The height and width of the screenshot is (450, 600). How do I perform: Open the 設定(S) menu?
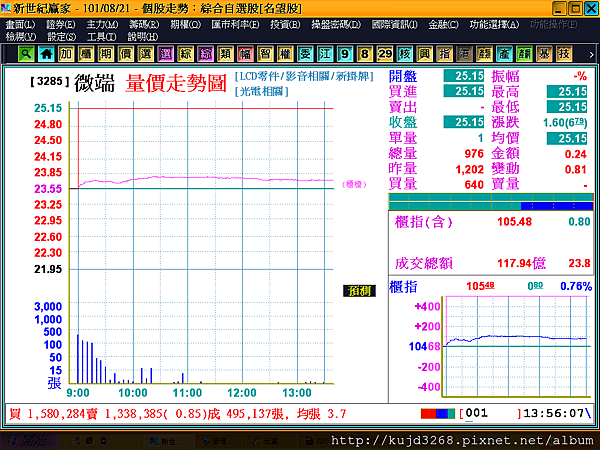(x=62, y=37)
